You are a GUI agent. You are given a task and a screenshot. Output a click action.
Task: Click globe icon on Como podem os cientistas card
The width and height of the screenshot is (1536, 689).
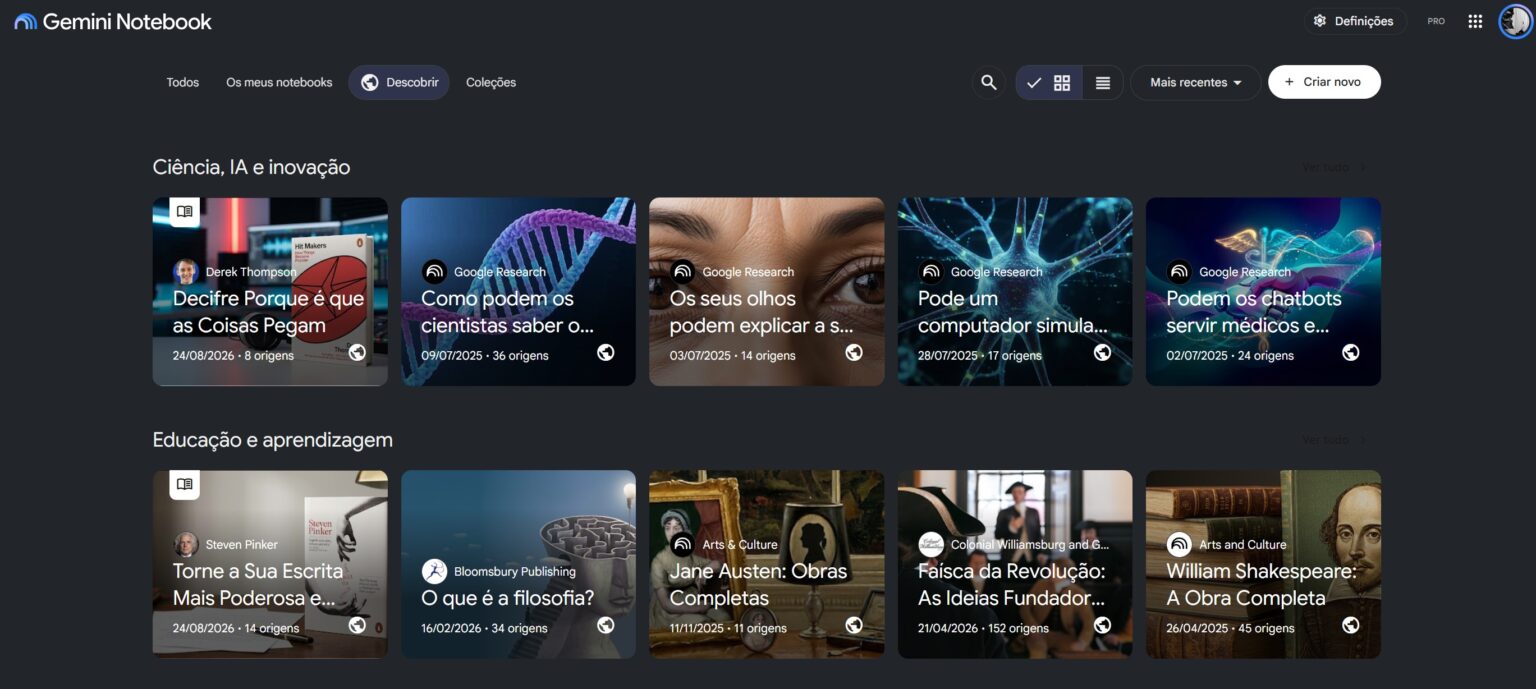coord(605,352)
